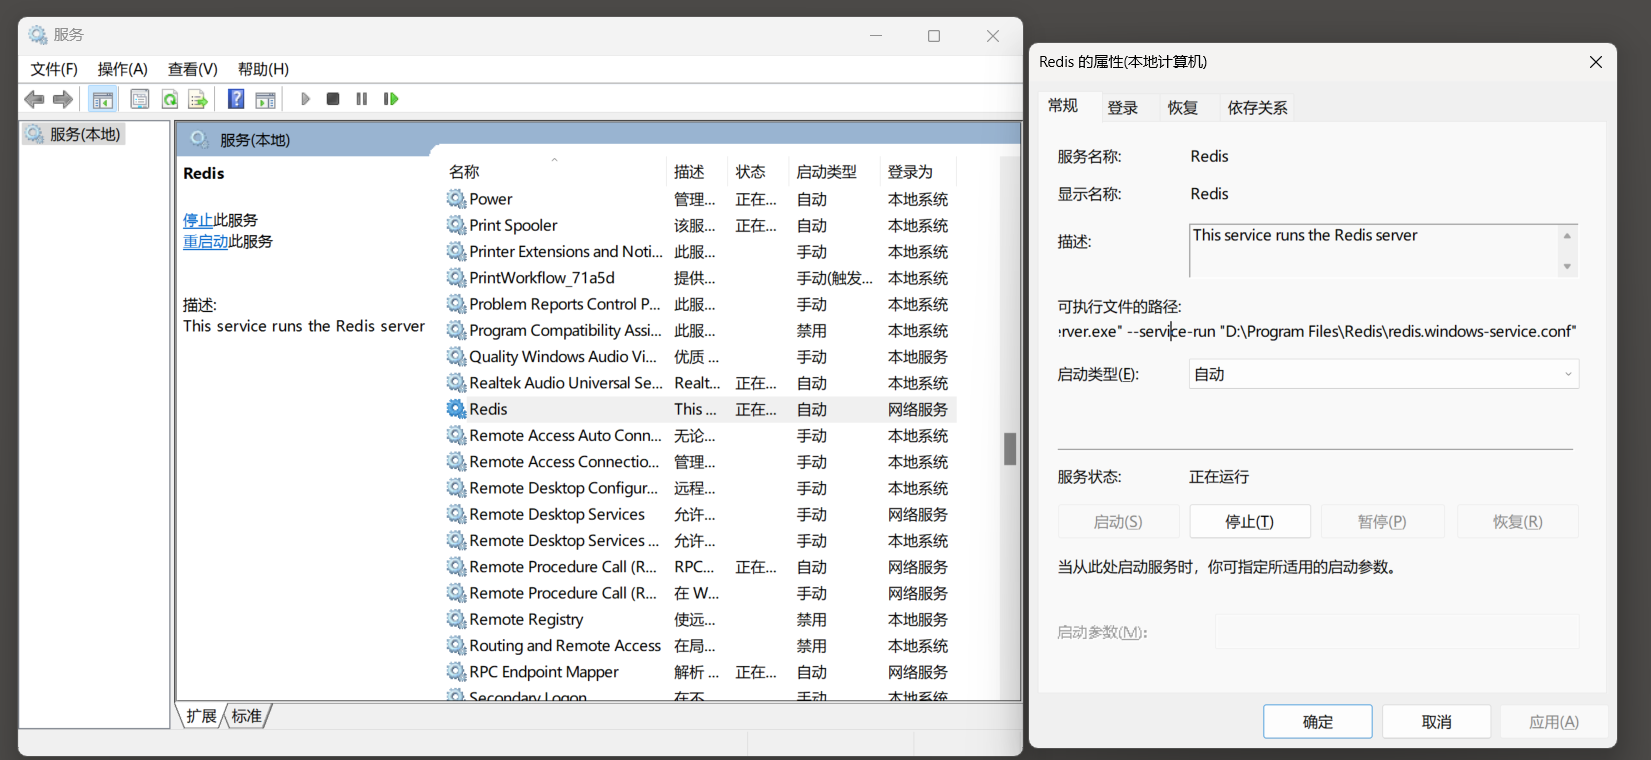Click the gear icon beside Print Spooler
This screenshot has width=1651, height=760.
pyautogui.click(x=456, y=225)
